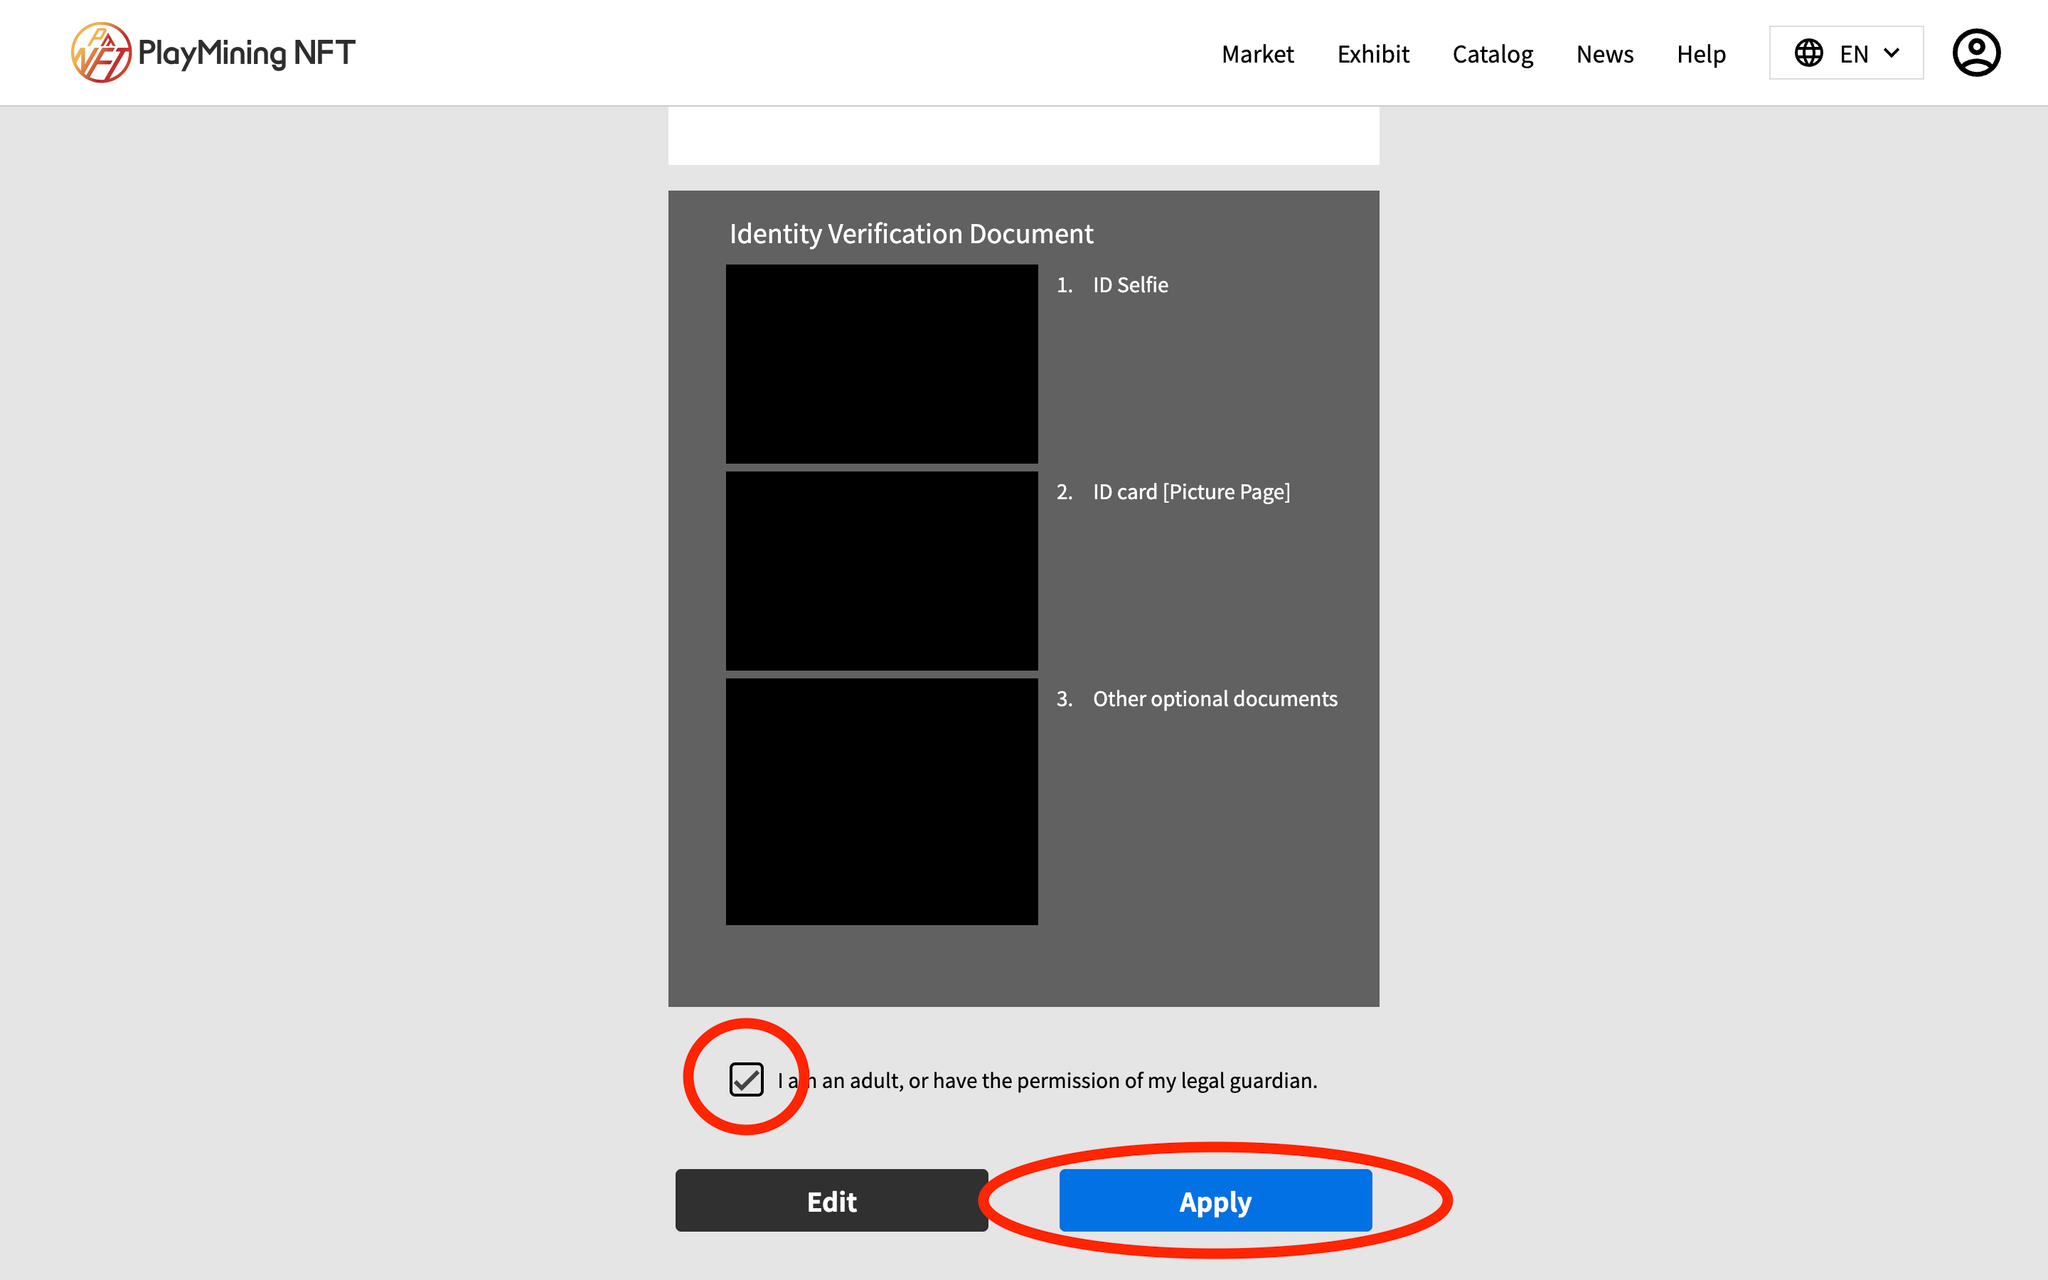This screenshot has height=1280, width=2048.
Task: Open the Market navigation section
Action: point(1256,53)
